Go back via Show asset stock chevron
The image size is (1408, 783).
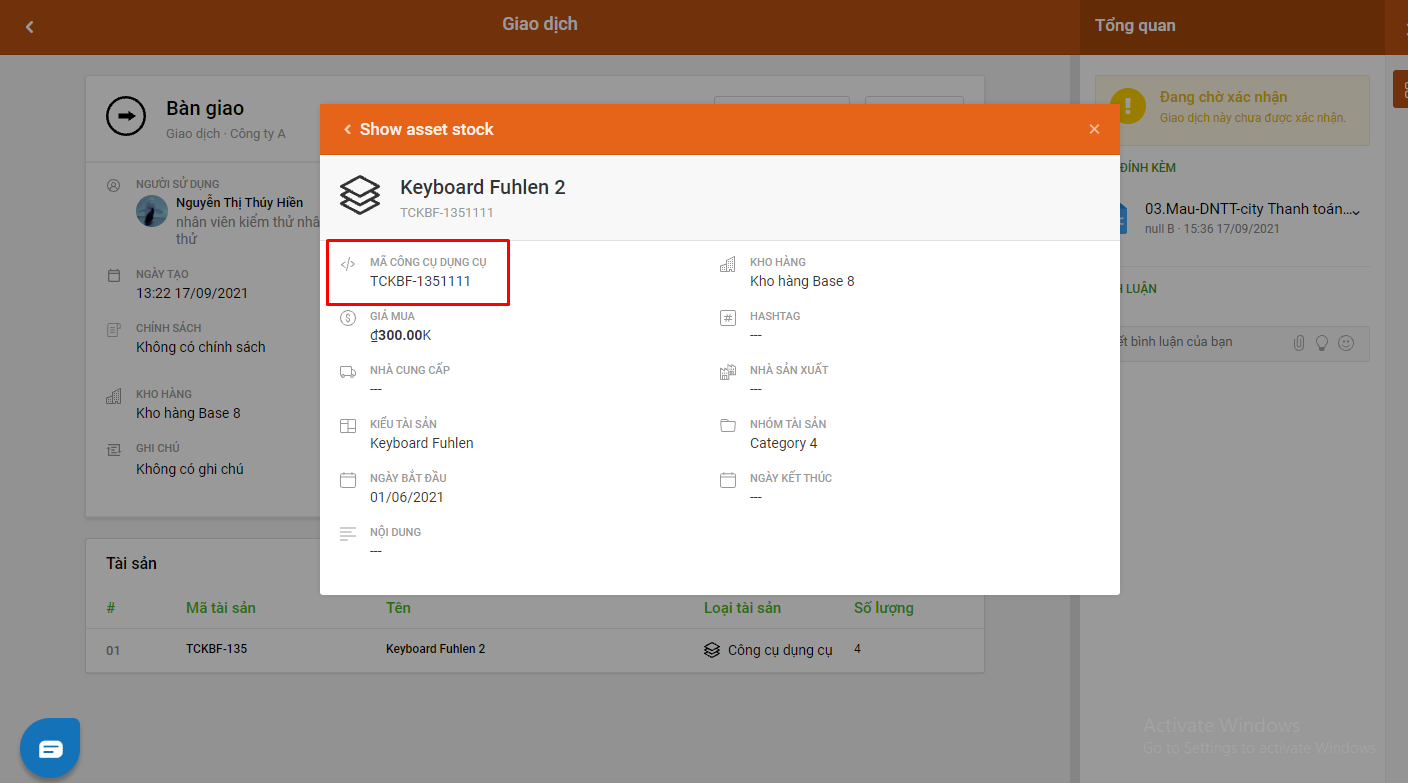pyautogui.click(x=347, y=129)
